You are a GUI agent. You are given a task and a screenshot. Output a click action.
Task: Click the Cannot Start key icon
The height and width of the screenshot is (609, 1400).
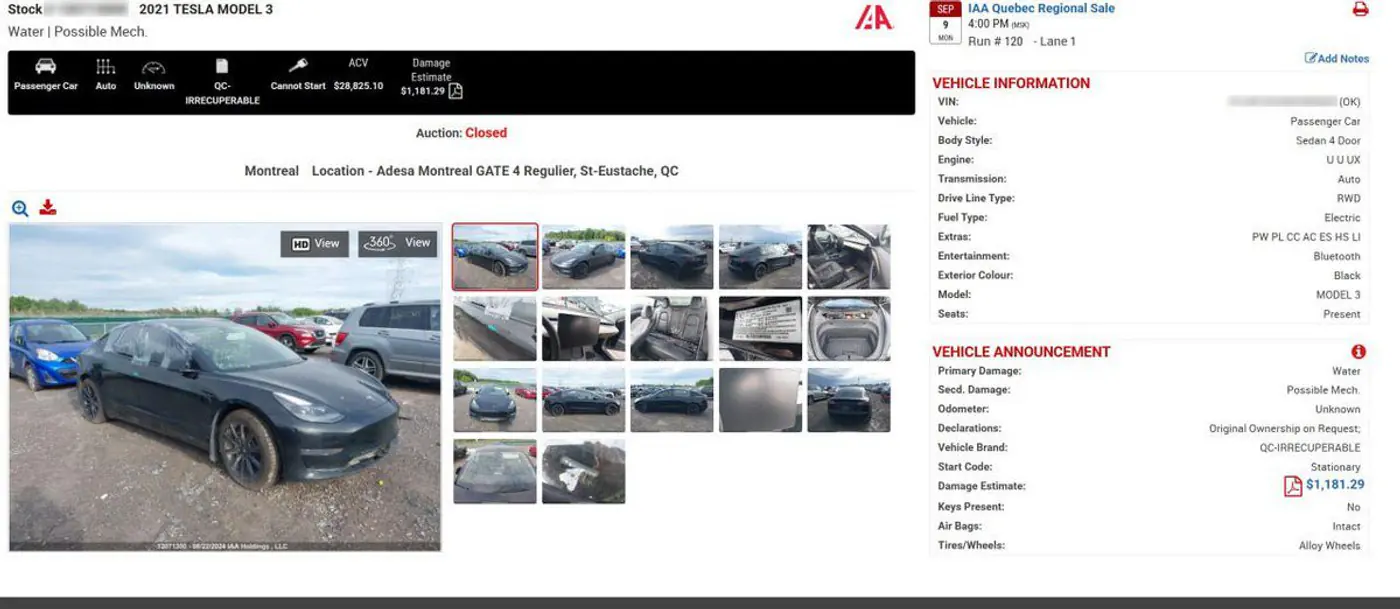click(x=298, y=66)
